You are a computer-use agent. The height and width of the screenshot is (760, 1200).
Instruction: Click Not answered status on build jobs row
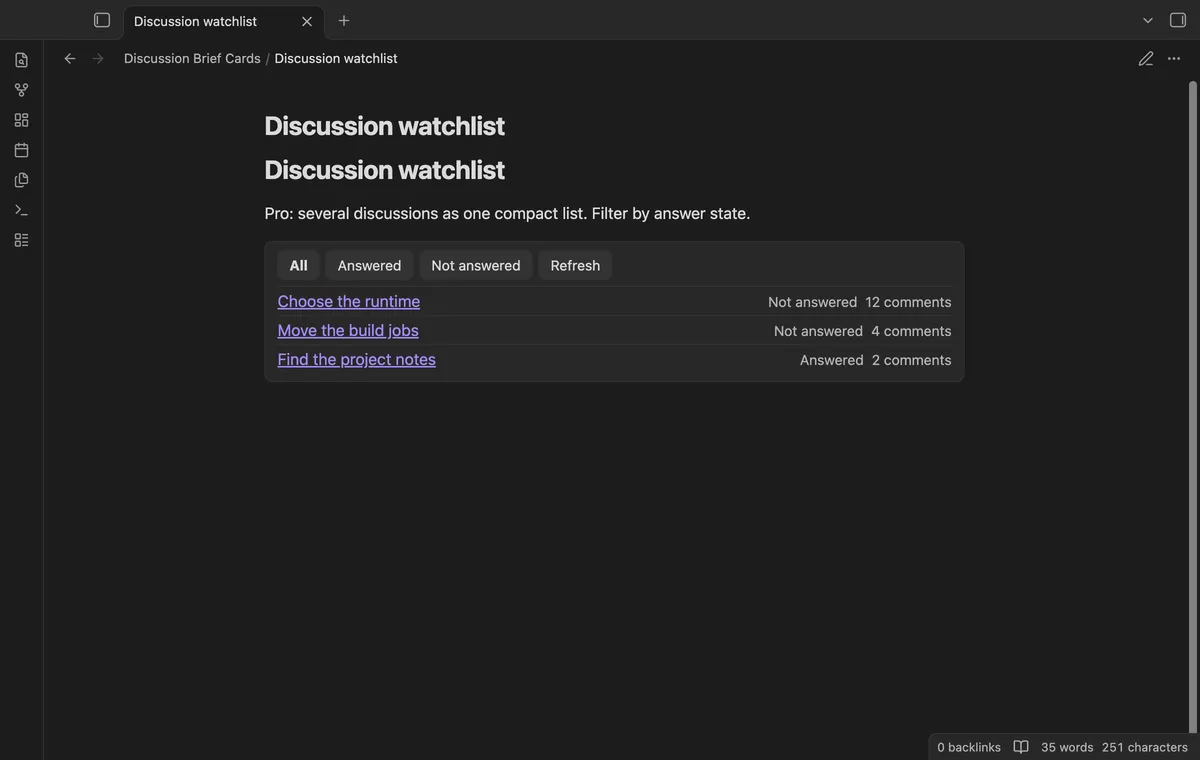818,331
